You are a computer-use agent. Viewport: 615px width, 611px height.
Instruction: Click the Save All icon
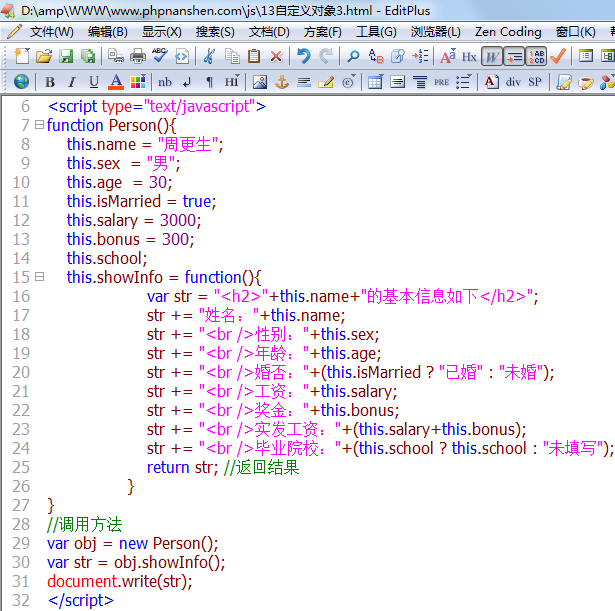click(x=88, y=56)
